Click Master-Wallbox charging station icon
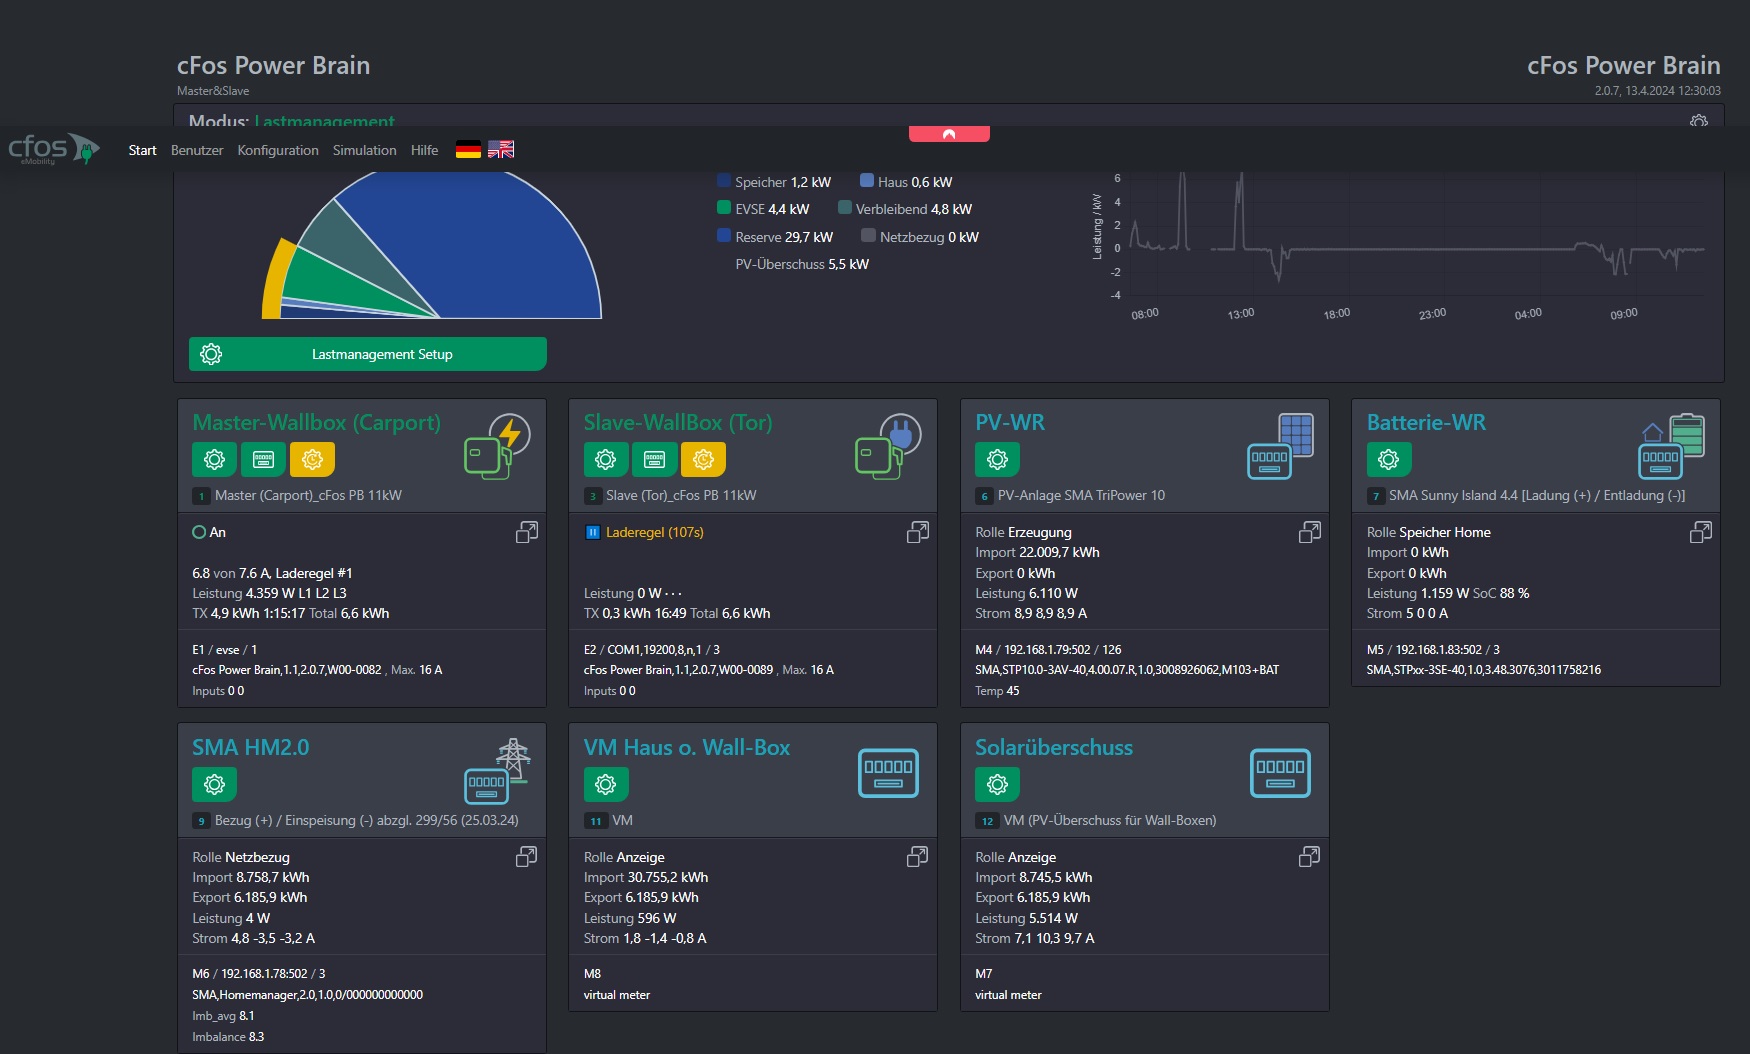 coord(497,446)
